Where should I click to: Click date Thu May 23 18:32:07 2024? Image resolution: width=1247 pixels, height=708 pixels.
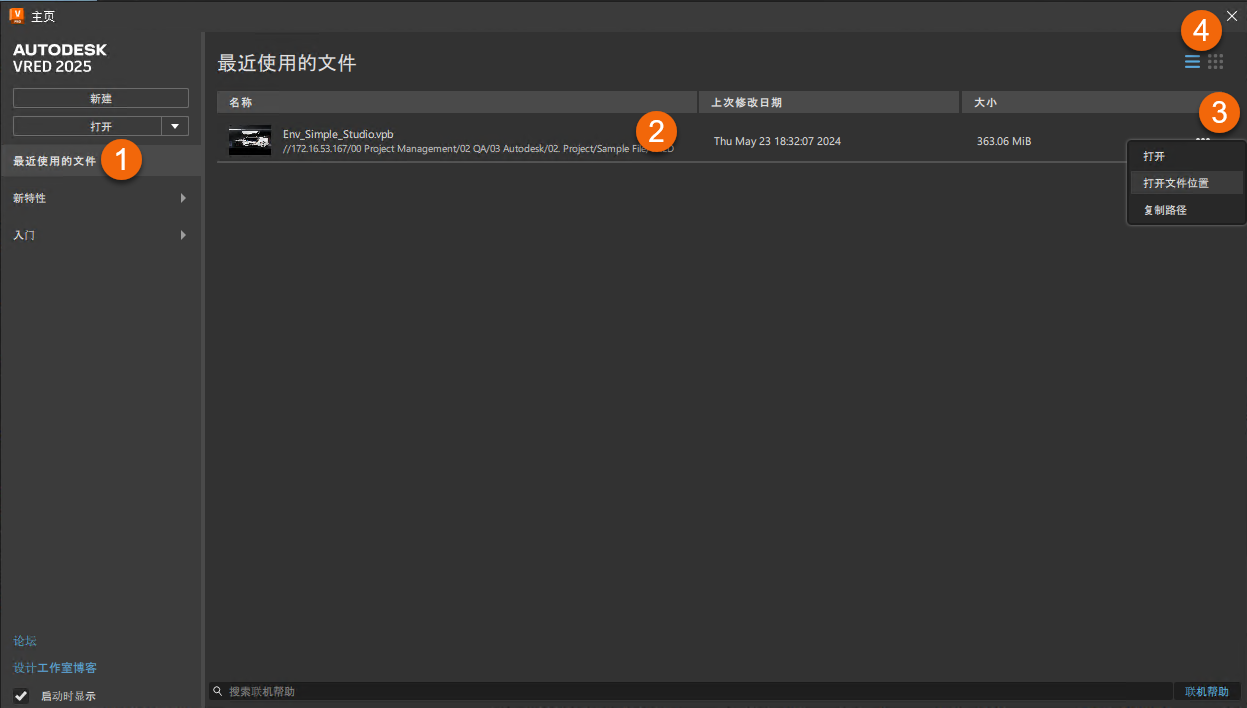tap(777, 141)
